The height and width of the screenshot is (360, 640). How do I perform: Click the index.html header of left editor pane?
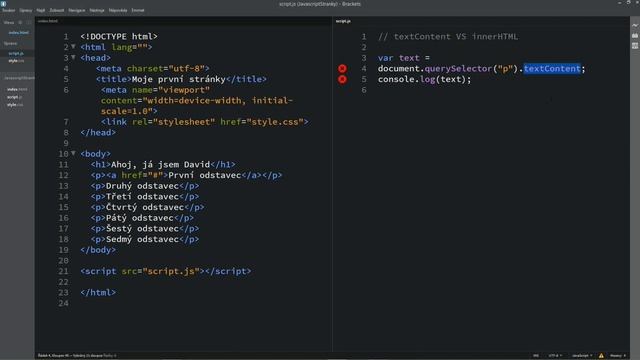point(48,21)
